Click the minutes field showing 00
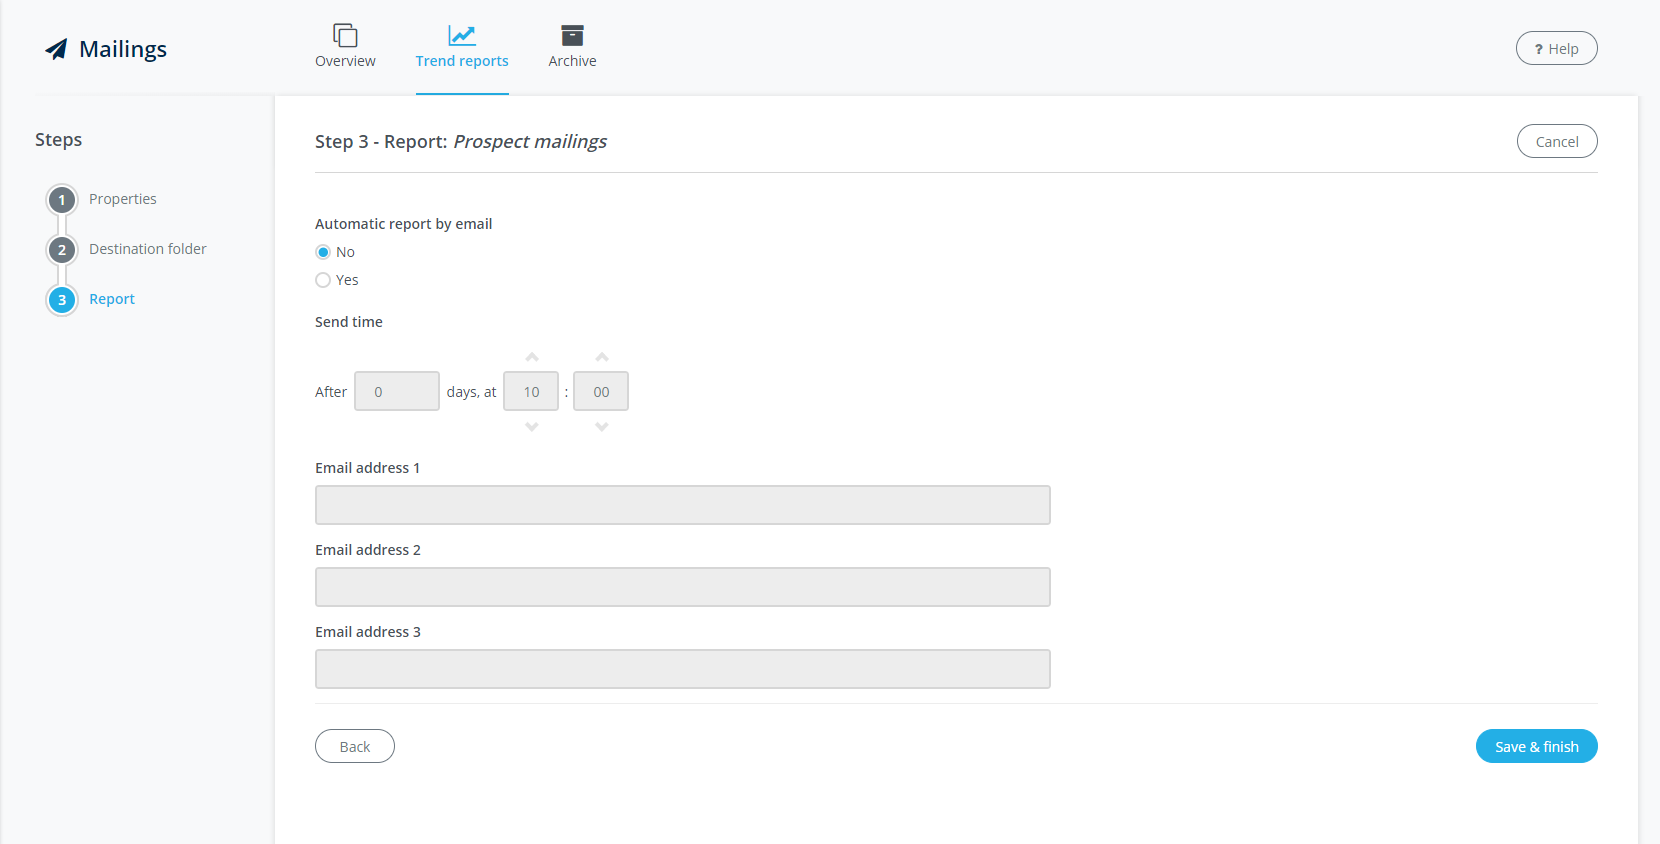This screenshot has width=1660, height=844. [x=601, y=391]
